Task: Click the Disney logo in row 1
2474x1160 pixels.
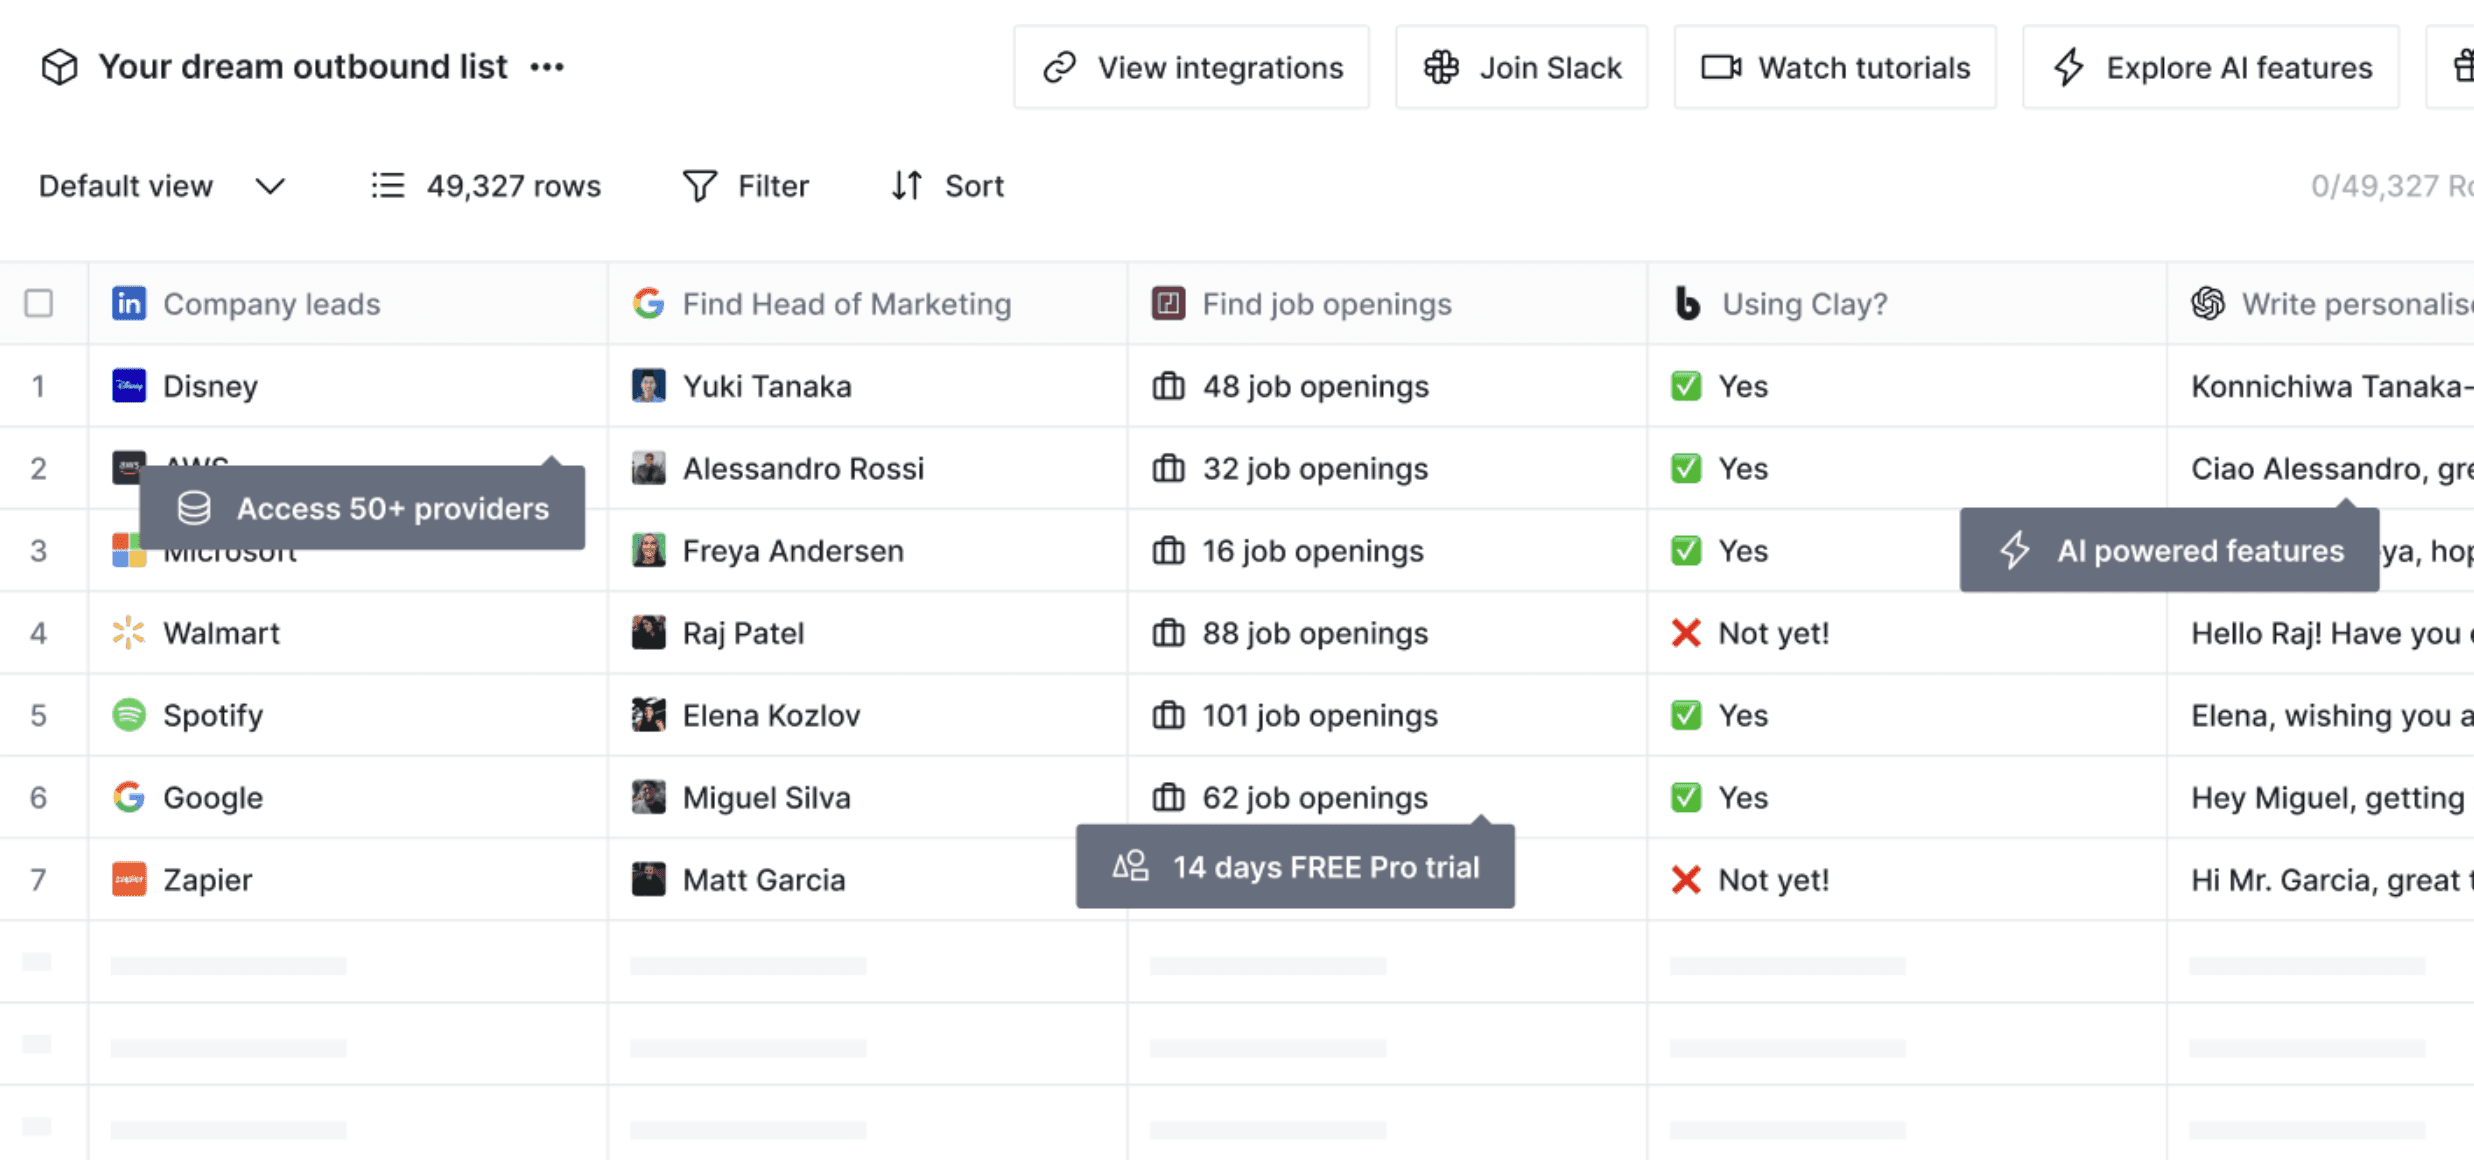Action: (129, 386)
